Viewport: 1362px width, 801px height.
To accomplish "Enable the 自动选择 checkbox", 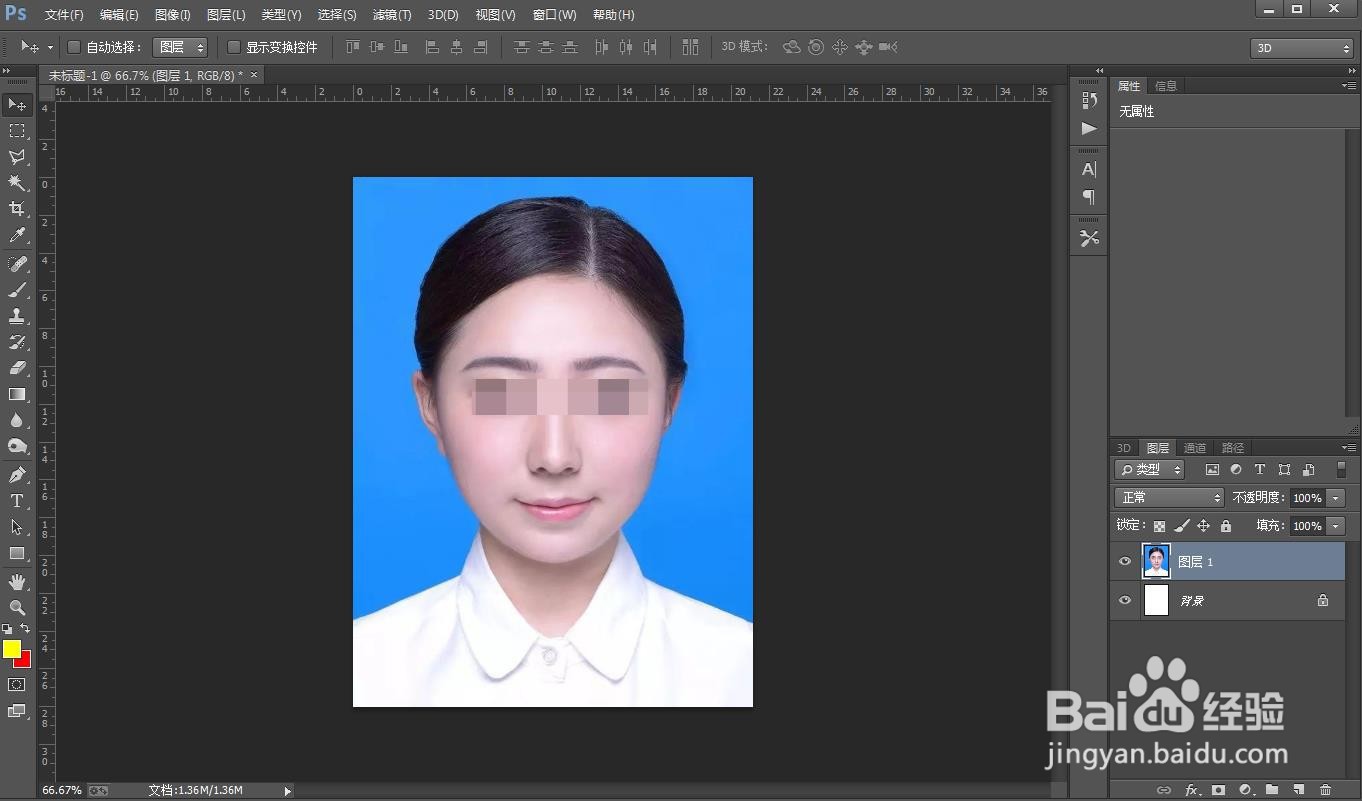I will (74, 47).
